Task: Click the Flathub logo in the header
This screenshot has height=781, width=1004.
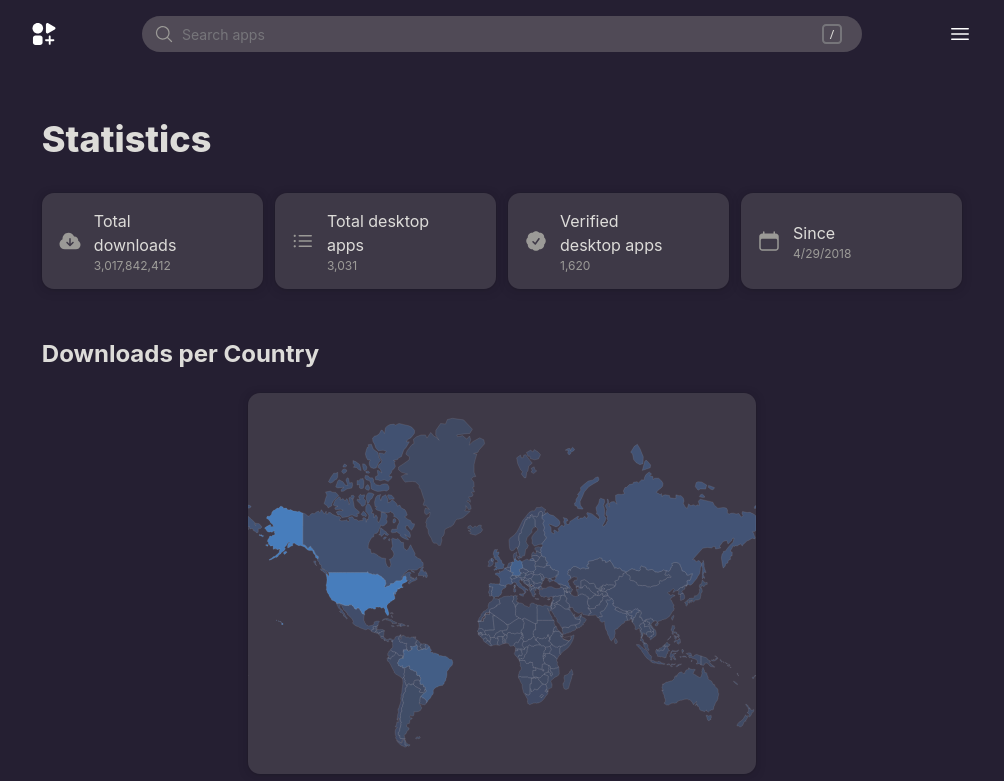Action: click(x=44, y=34)
